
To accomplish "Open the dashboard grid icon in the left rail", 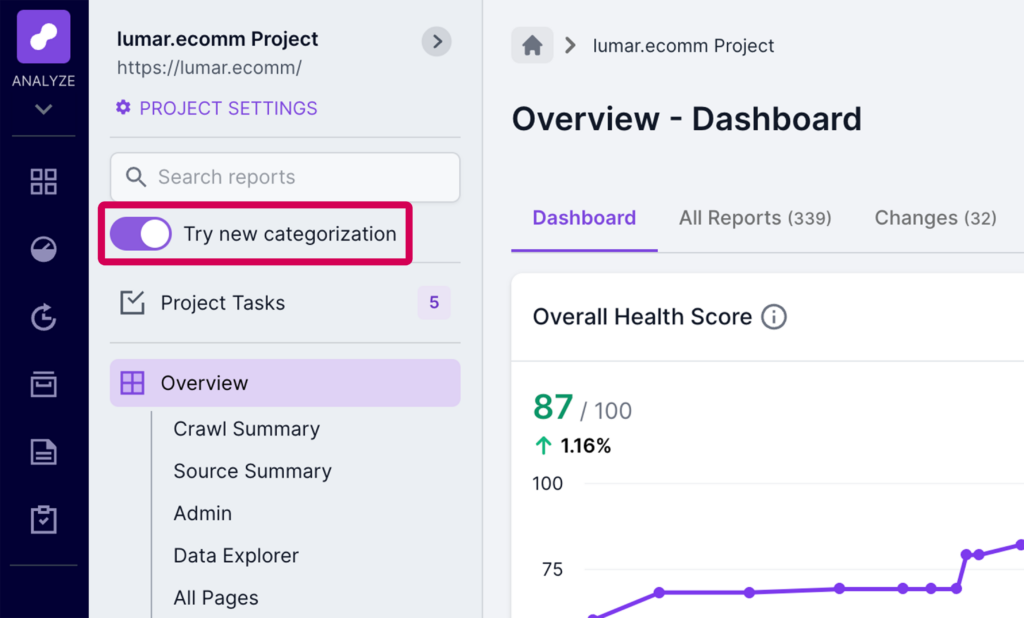I will 43,182.
